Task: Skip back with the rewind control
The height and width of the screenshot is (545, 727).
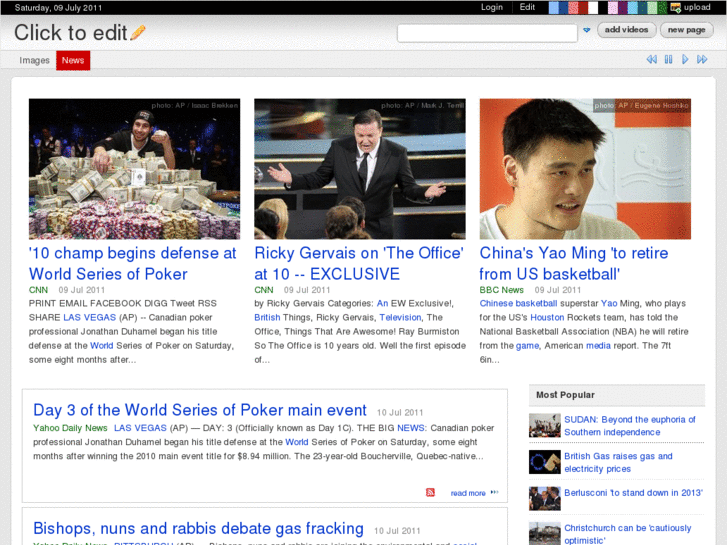Action: 651,60
